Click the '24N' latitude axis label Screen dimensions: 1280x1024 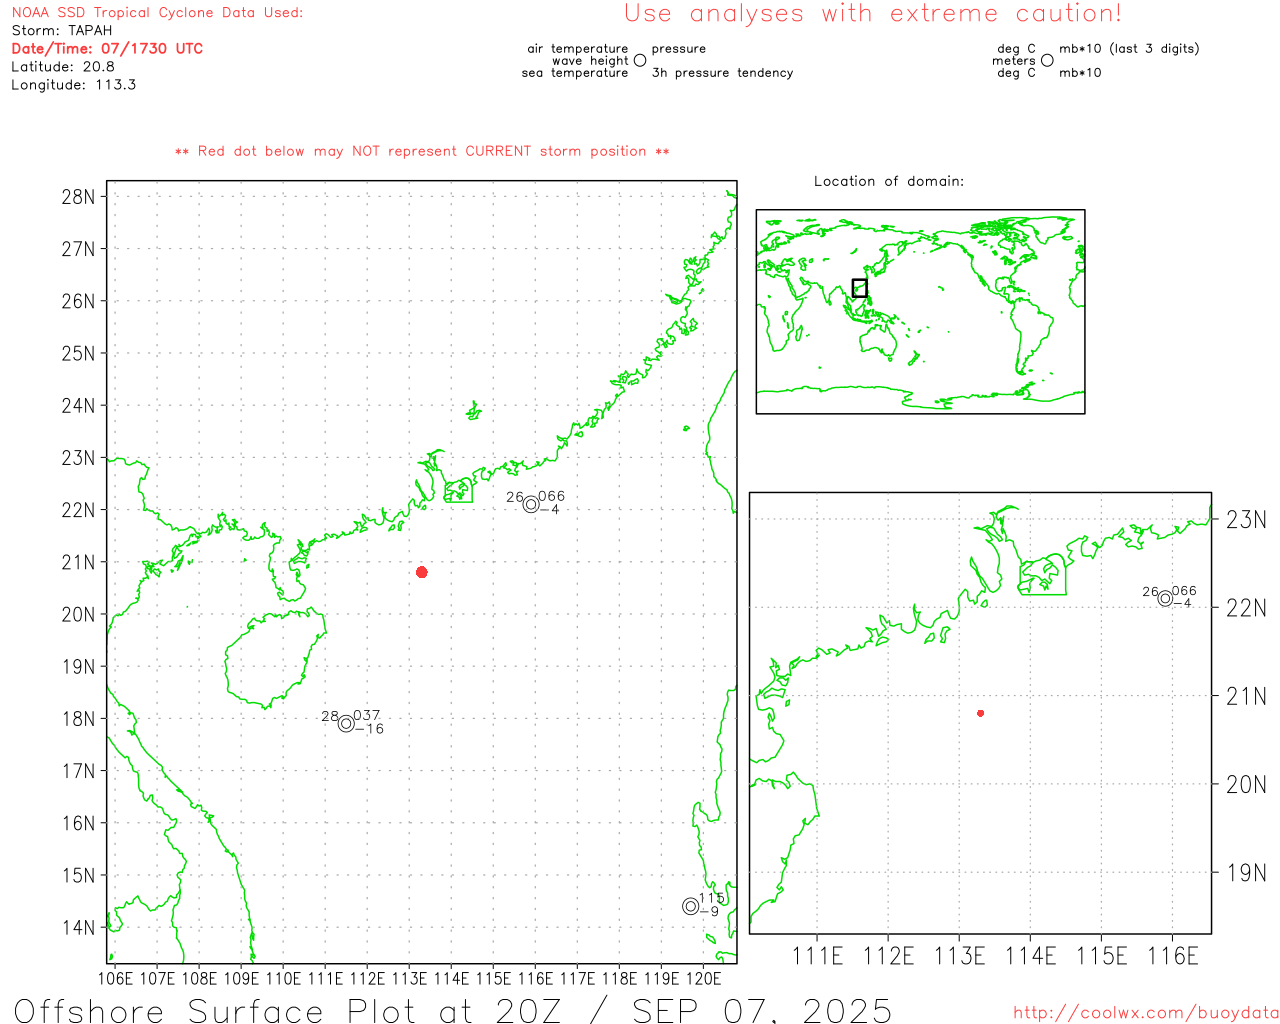(79, 406)
